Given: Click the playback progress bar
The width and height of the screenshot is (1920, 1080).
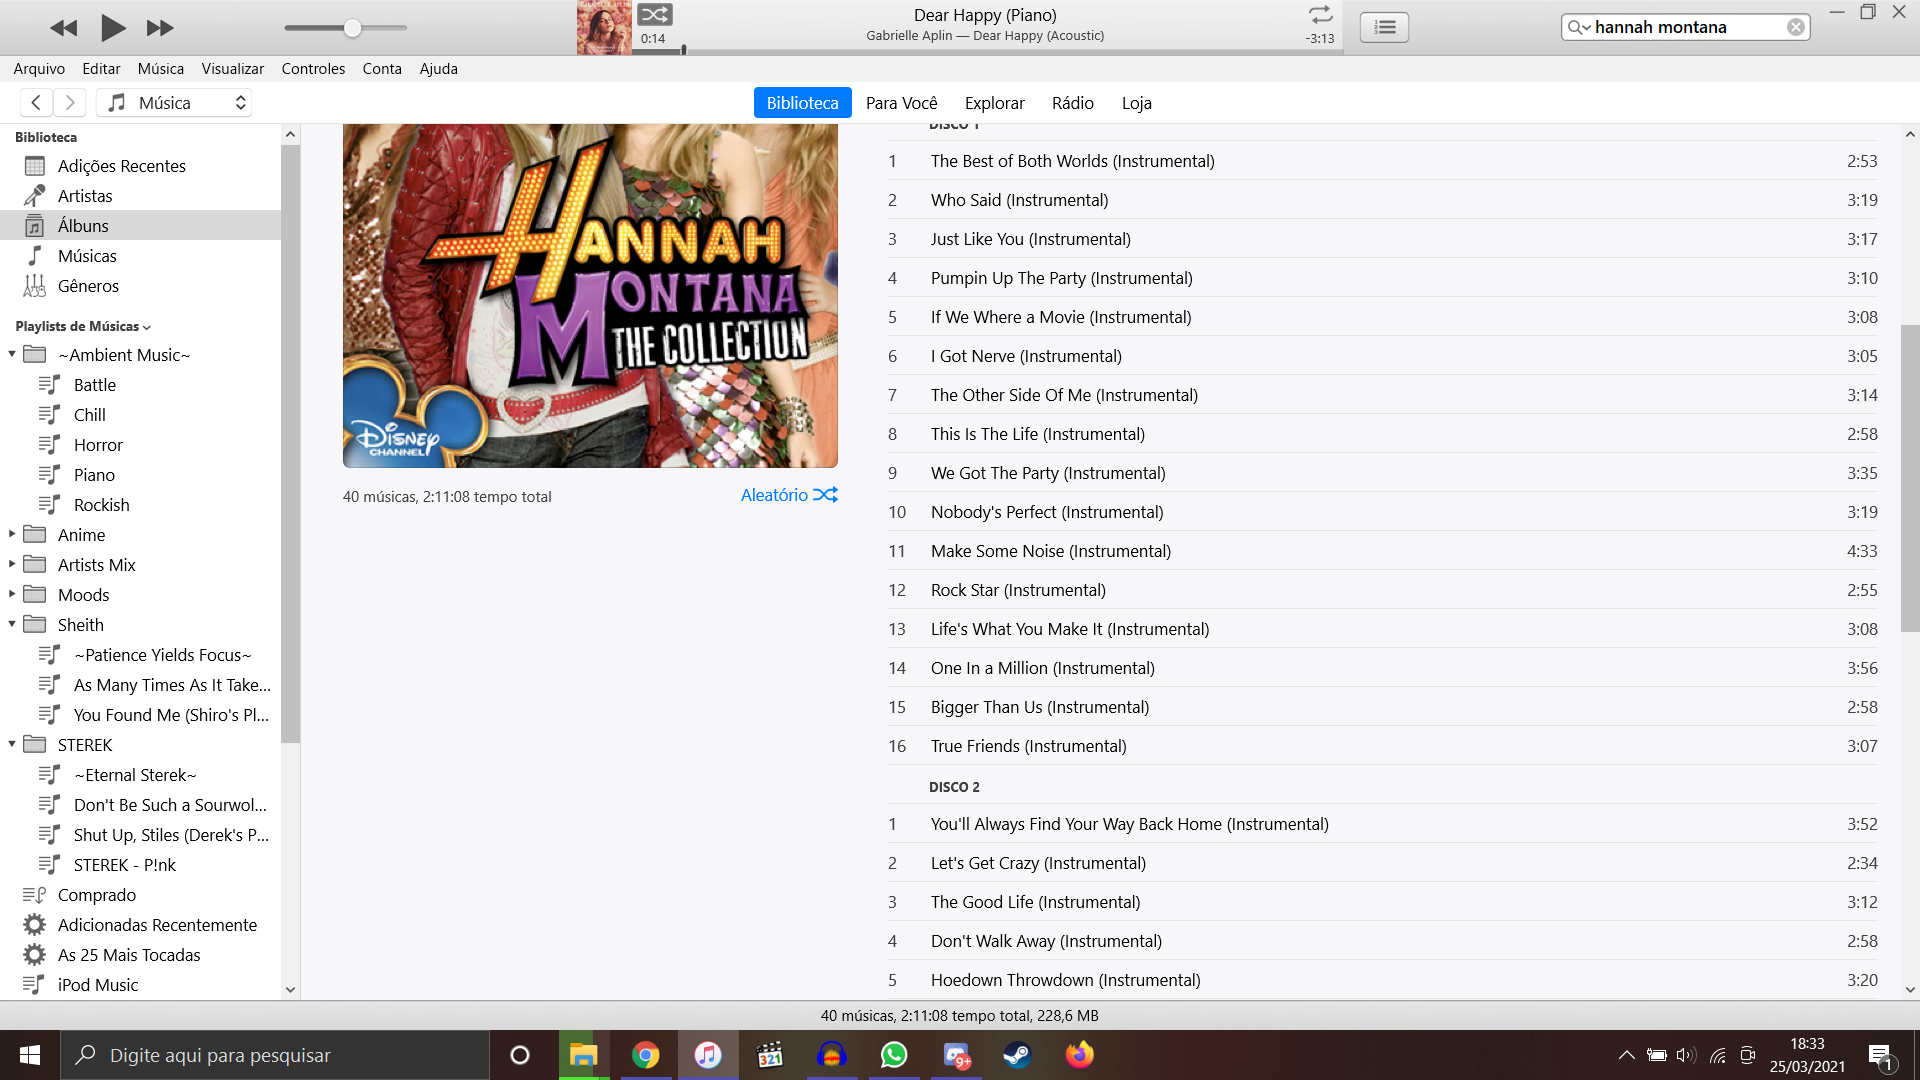Looking at the screenshot, I should [x=985, y=51].
